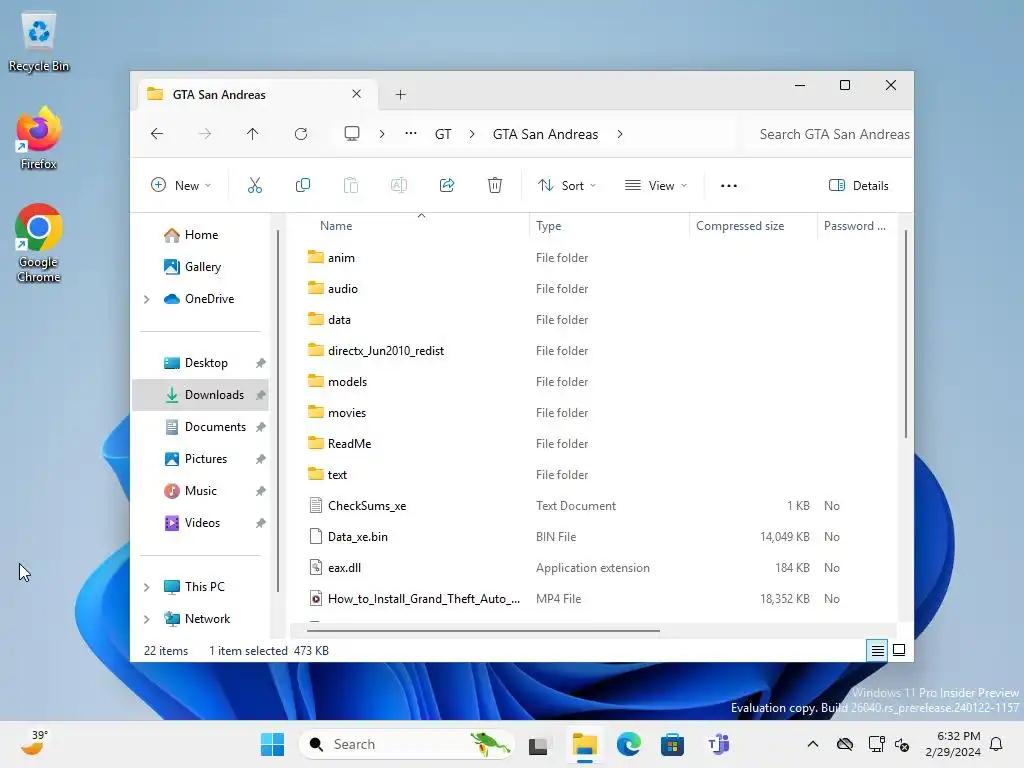Open the Recycle Bin desktop icon
1024x768 pixels.
(x=39, y=42)
